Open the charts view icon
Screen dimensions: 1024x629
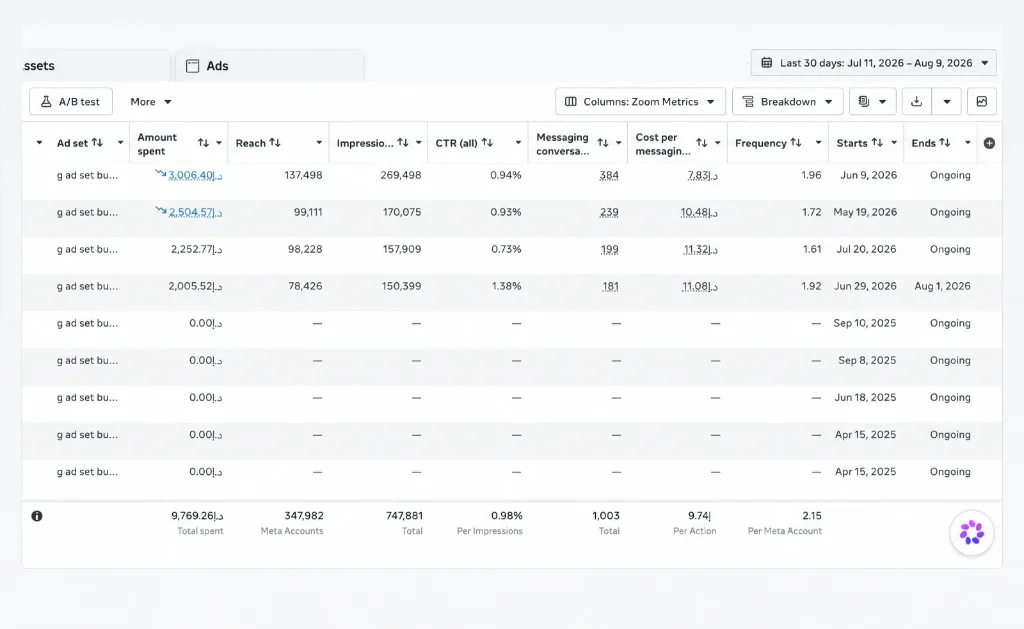click(982, 101)
